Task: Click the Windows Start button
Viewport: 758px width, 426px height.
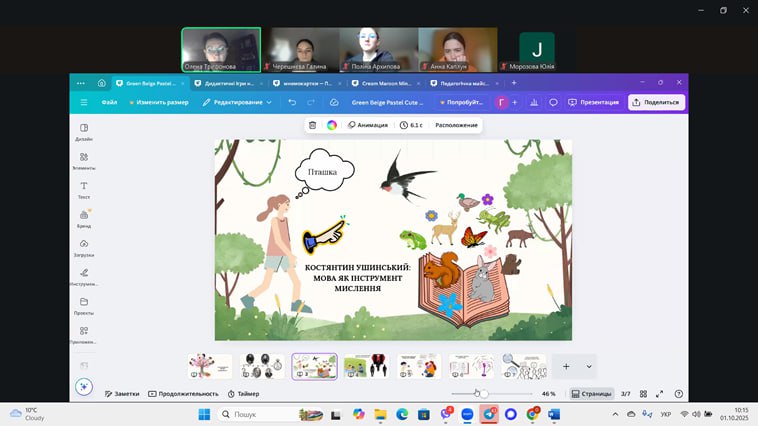Action: click(x=204, y=414)
